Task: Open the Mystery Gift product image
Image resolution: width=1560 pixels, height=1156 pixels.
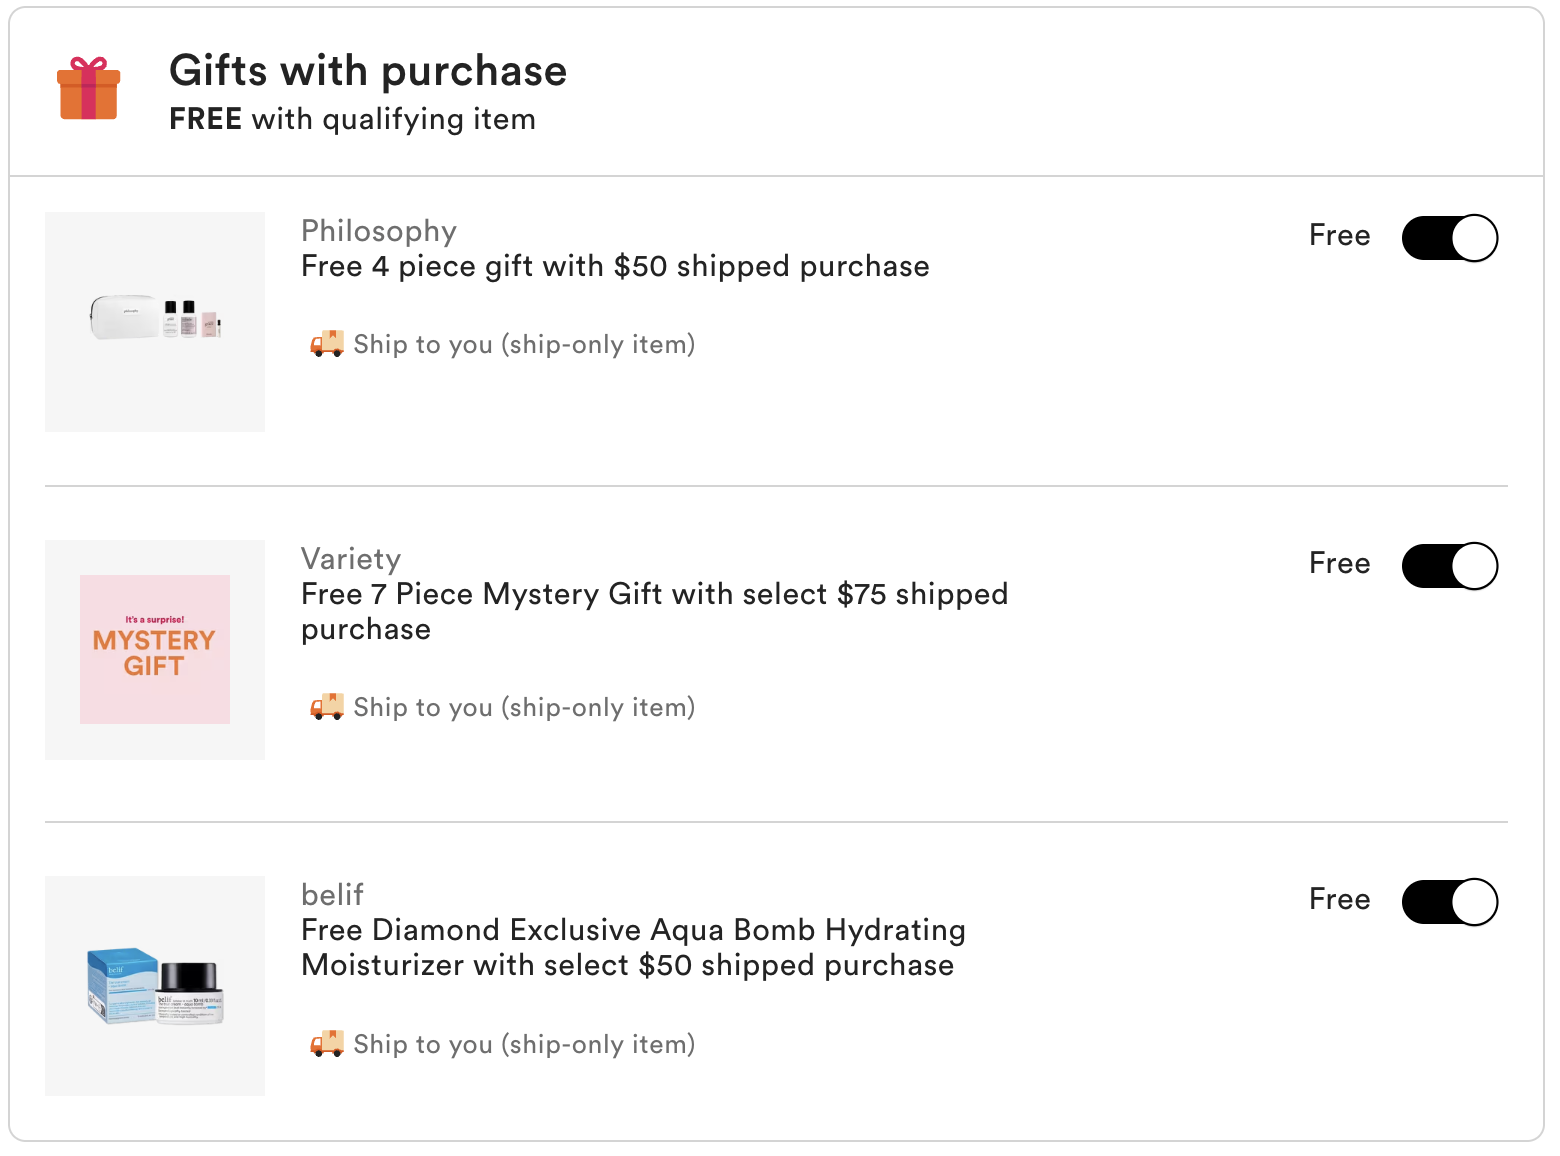Action: 155,650
